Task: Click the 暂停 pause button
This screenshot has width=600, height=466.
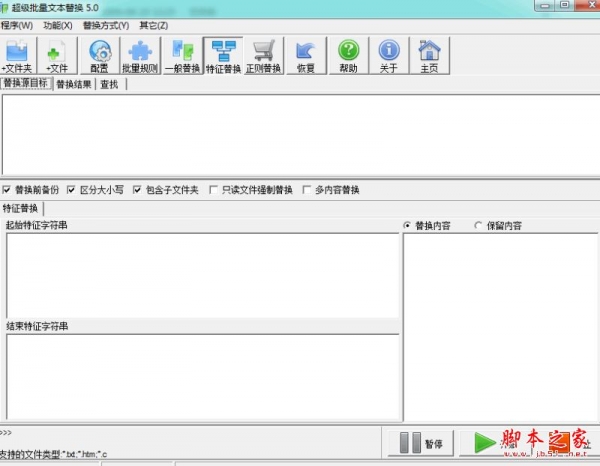Action: coord(421,443)
